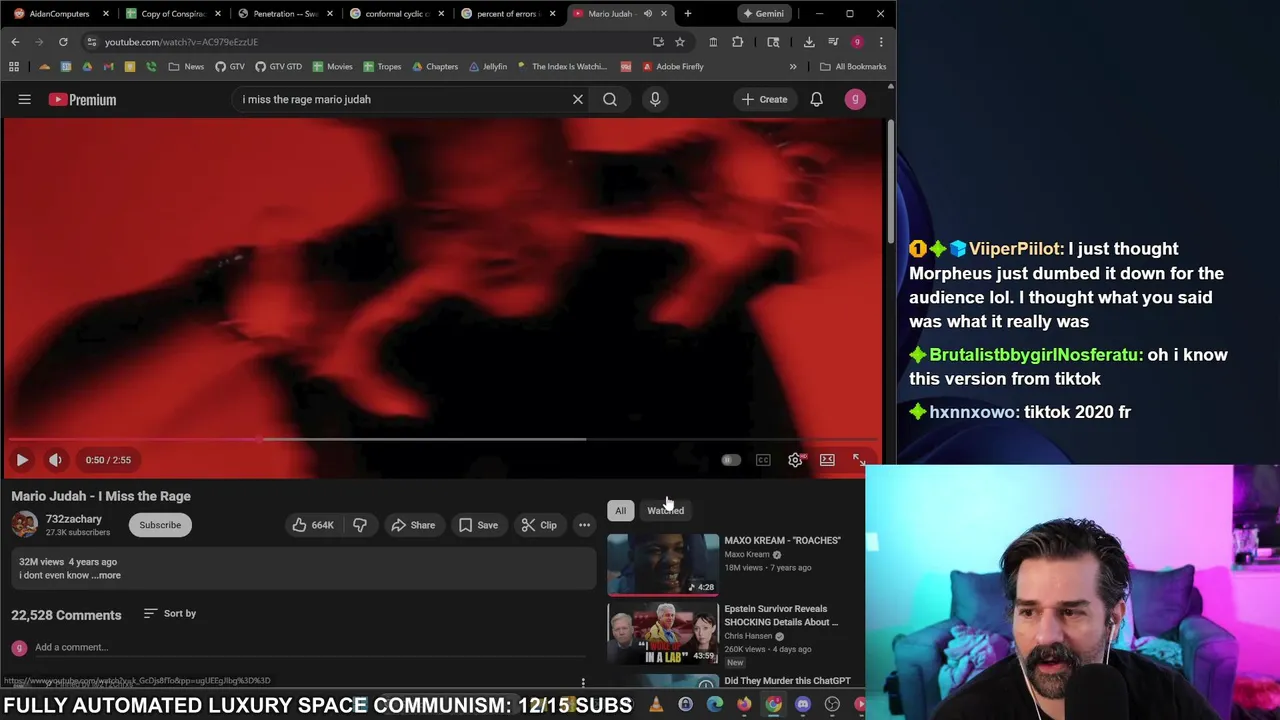Viewport: 1280px width, 720px height.
Task: Start voice search with the microphone
Action: point(655,99)
